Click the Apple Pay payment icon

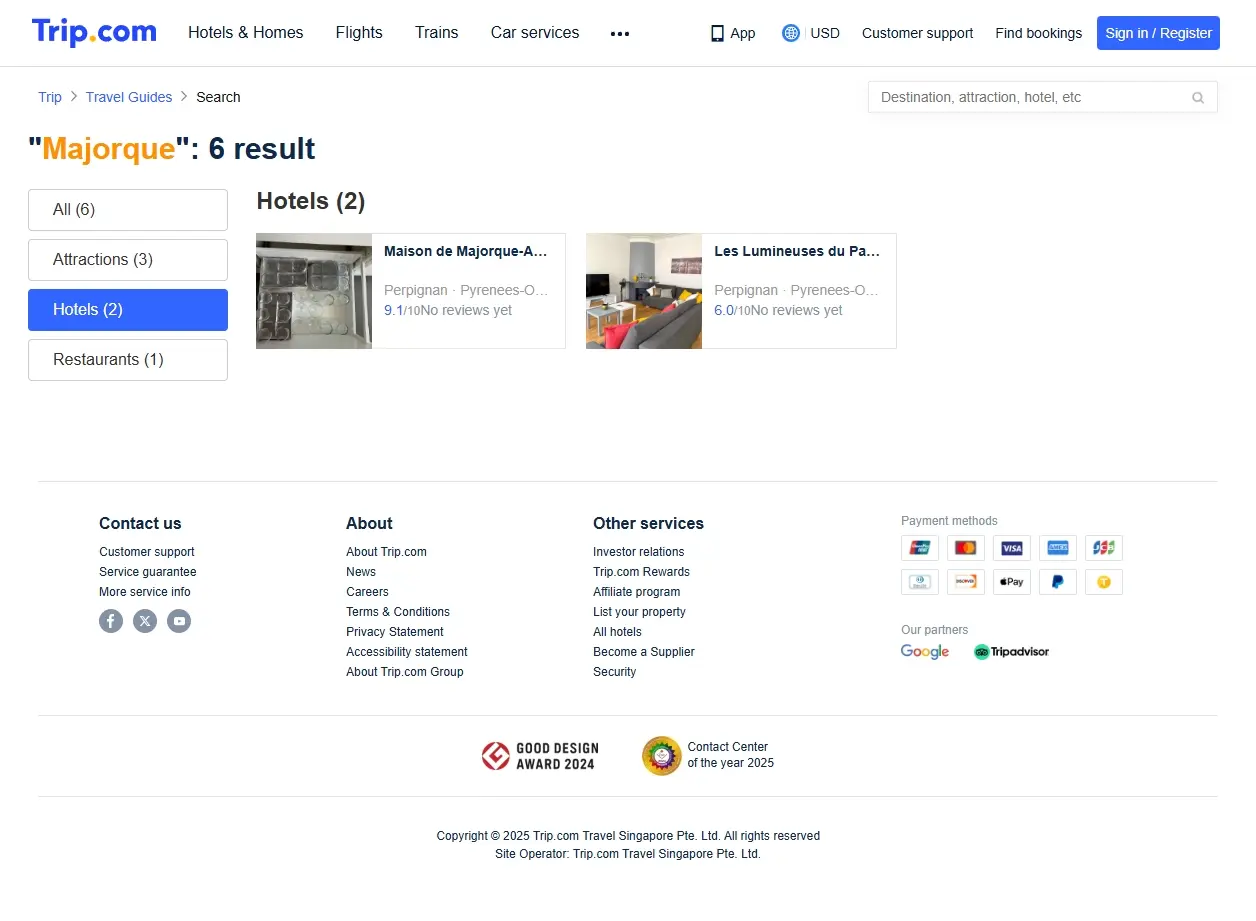click(x=1012, y=582)
